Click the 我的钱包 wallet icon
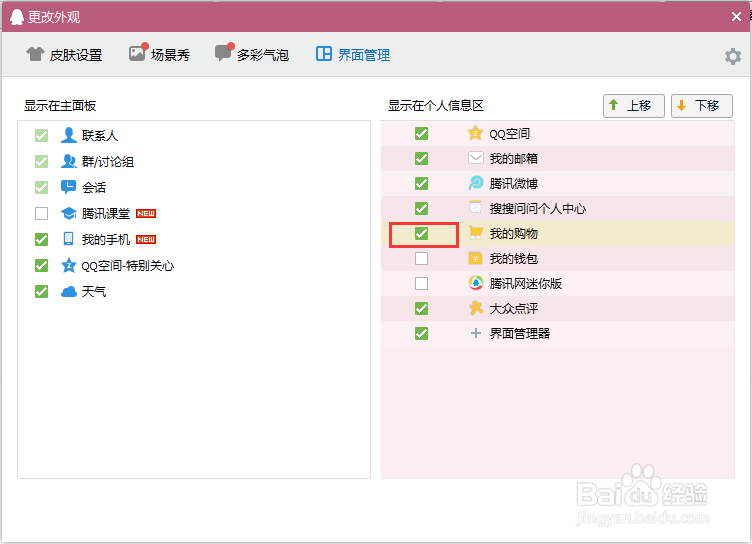The image size is (752, 544). (x=475, y=258)
